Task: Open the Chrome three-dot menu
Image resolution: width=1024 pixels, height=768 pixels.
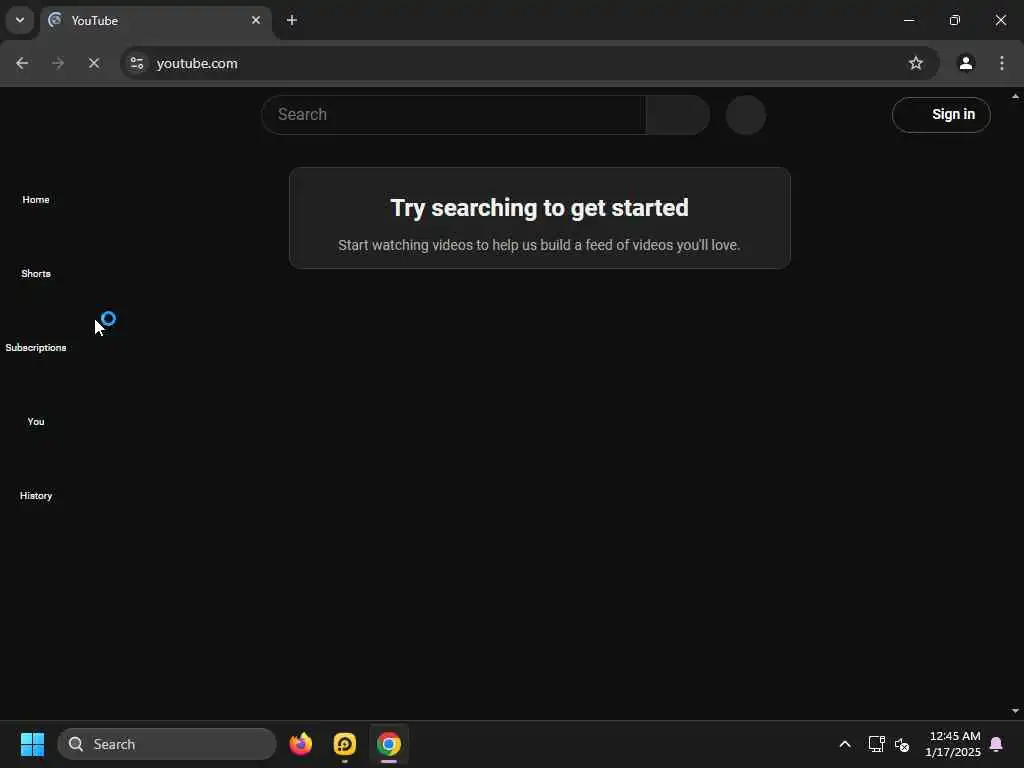Action: [x=1002, y=63]
